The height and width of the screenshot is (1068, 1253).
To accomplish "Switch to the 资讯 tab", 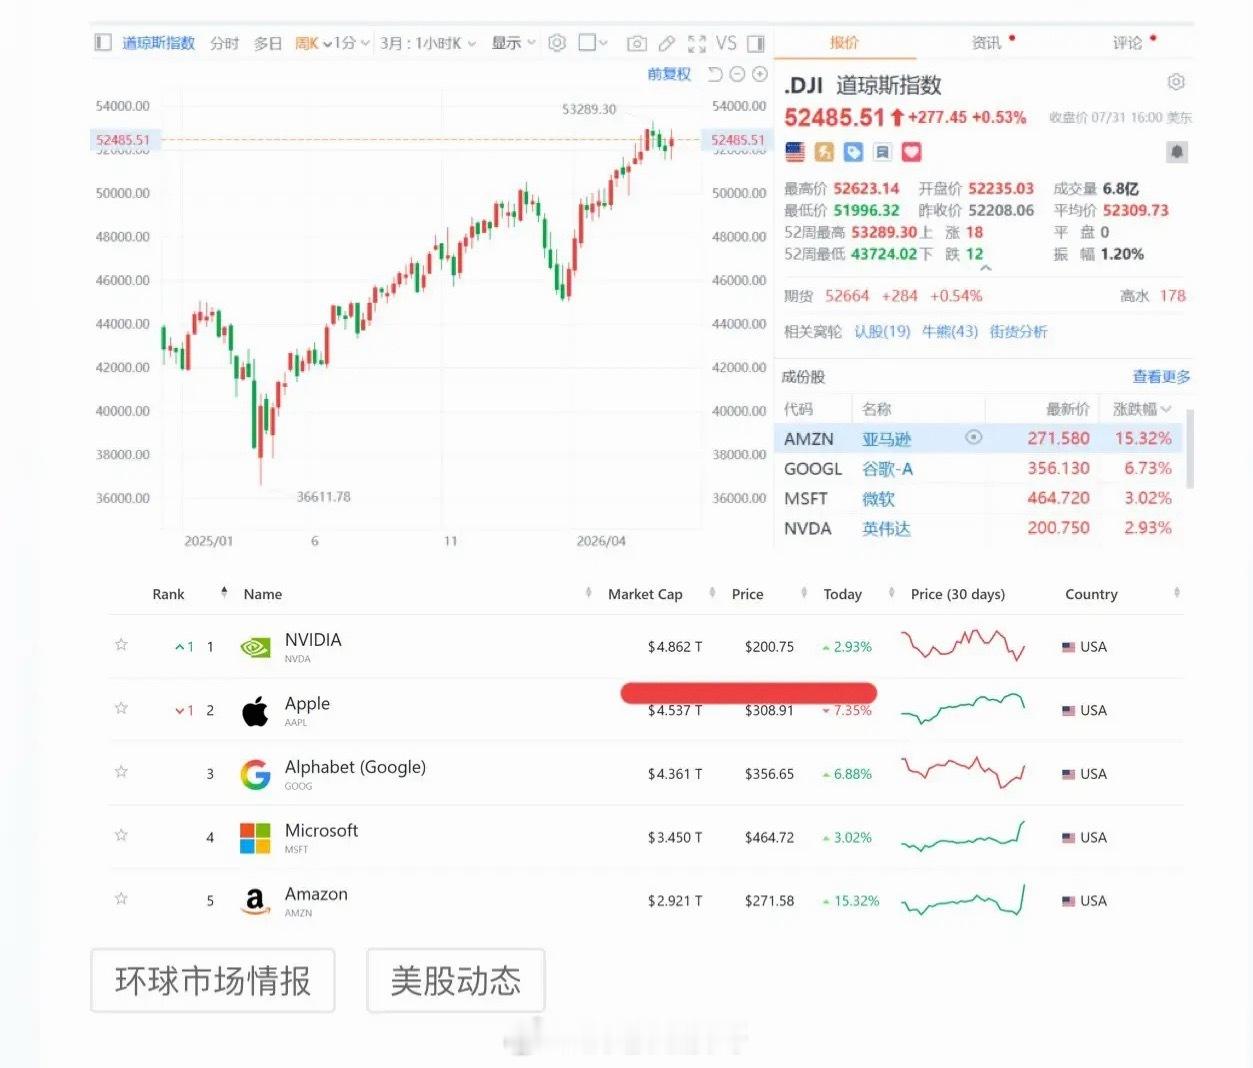I will click(x=987, y=43).
